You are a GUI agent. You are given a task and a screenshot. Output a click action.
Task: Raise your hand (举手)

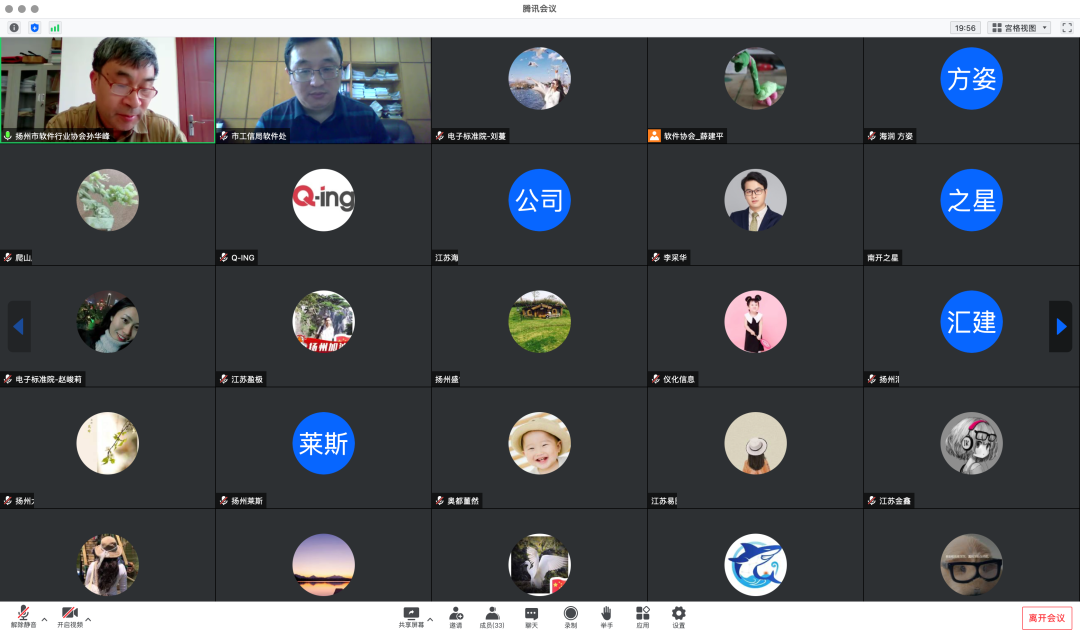[606, 616]
